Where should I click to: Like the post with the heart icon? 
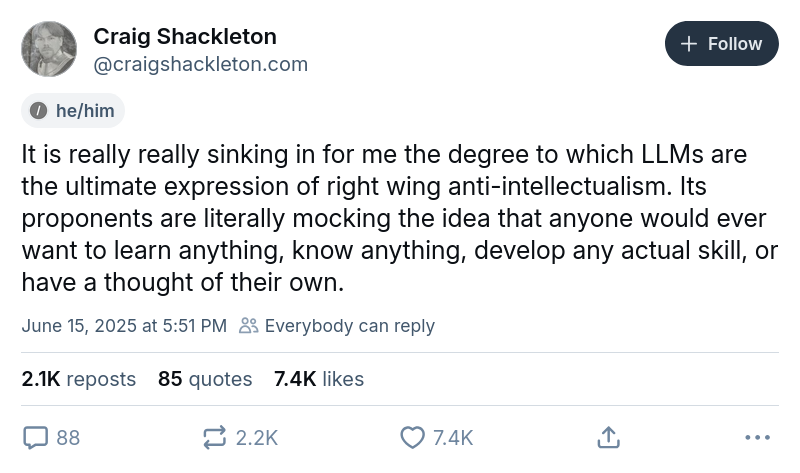pos(412,437)
